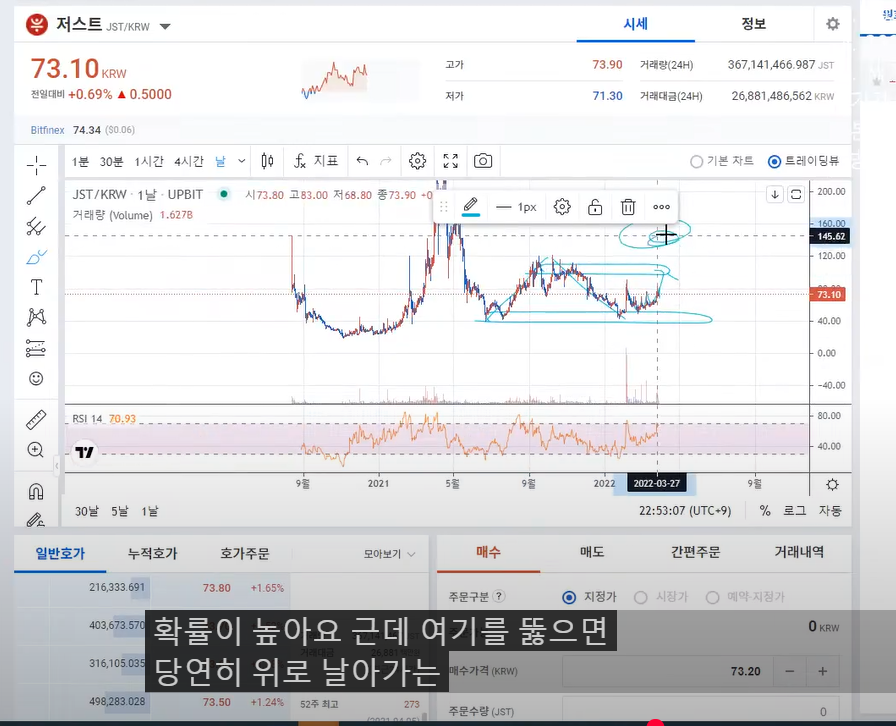Click the settings gear next to 정보 tab
Image resolution: width=896 pixels, height=726 pixels.
(x=833, y=24)
